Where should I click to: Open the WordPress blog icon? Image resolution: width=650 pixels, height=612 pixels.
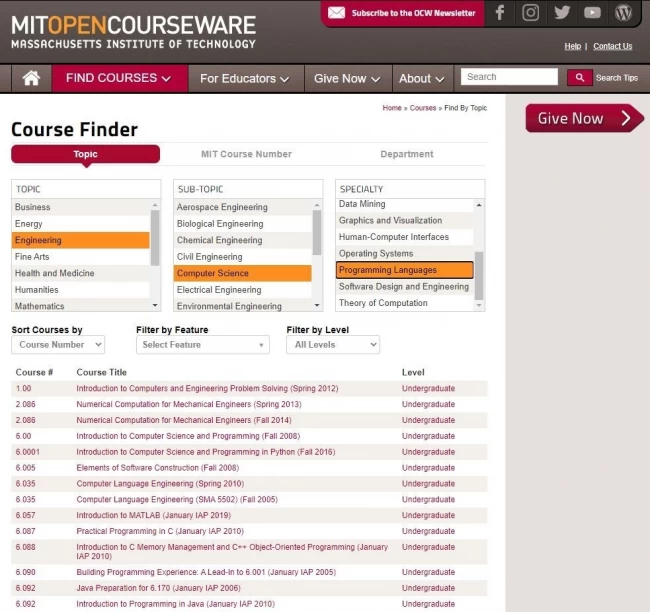tap(623, 12)
